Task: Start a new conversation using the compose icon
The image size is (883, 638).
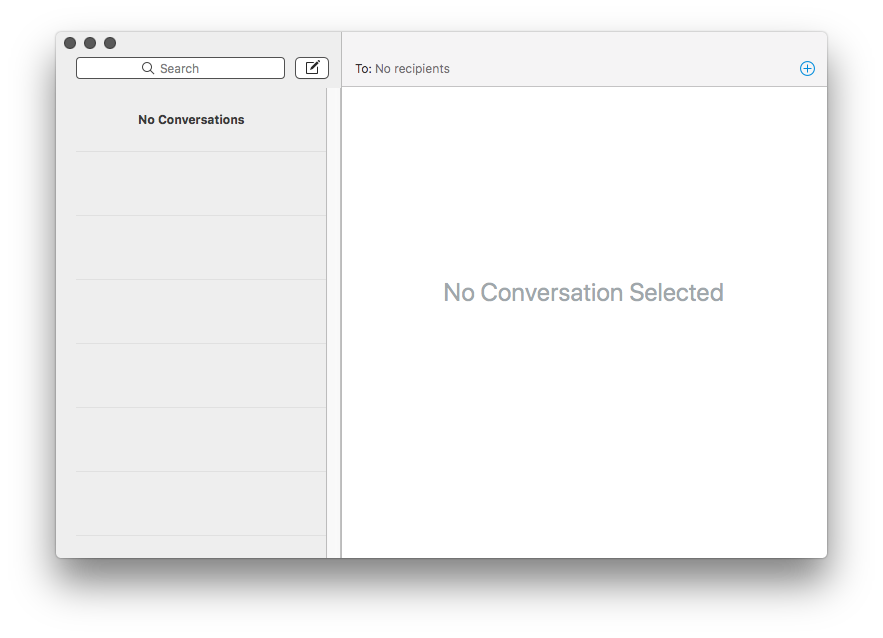Action: click(311, 67)
